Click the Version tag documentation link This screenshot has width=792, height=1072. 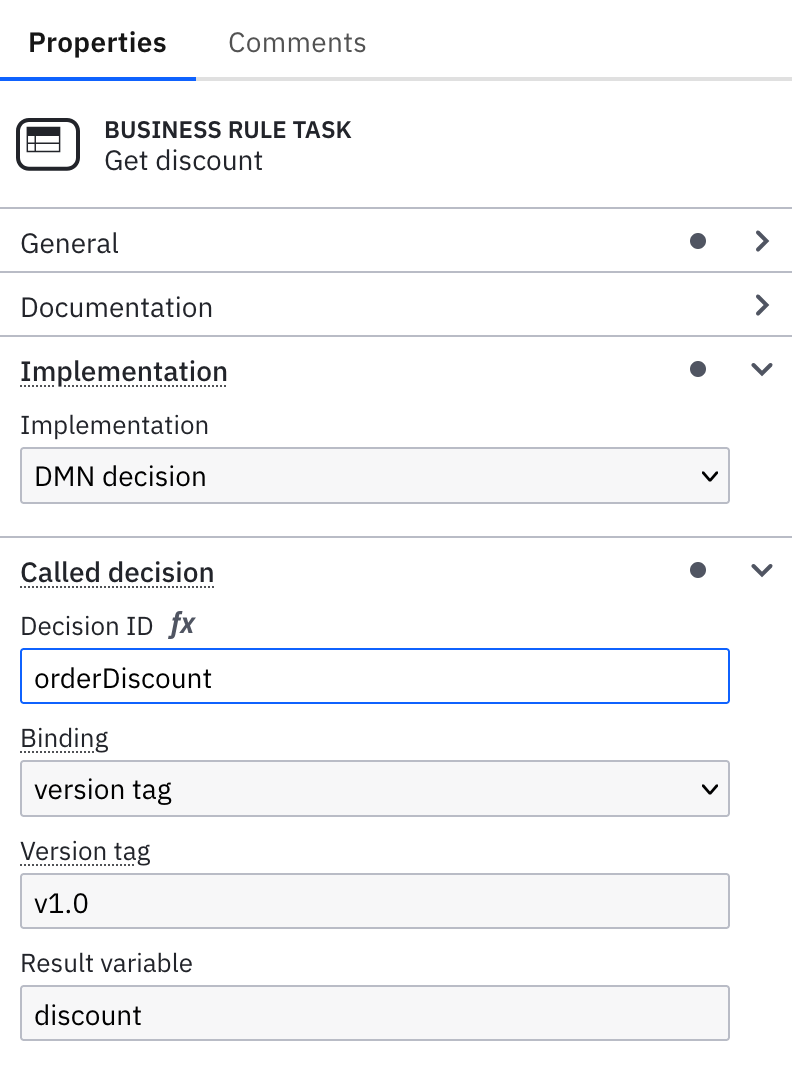tap(85, 851)
